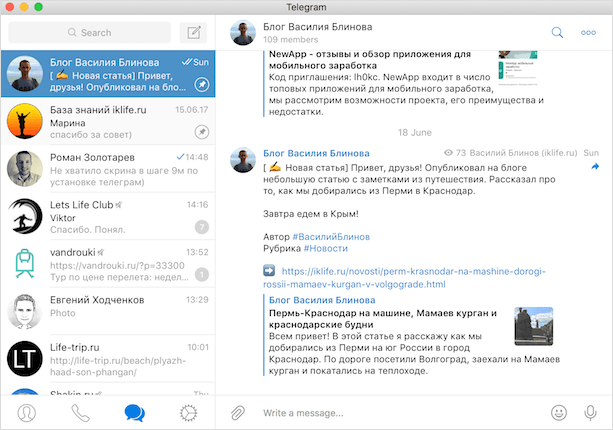Click Пермь-Краснодар на машине preview headline

click(x=383, y=319)
